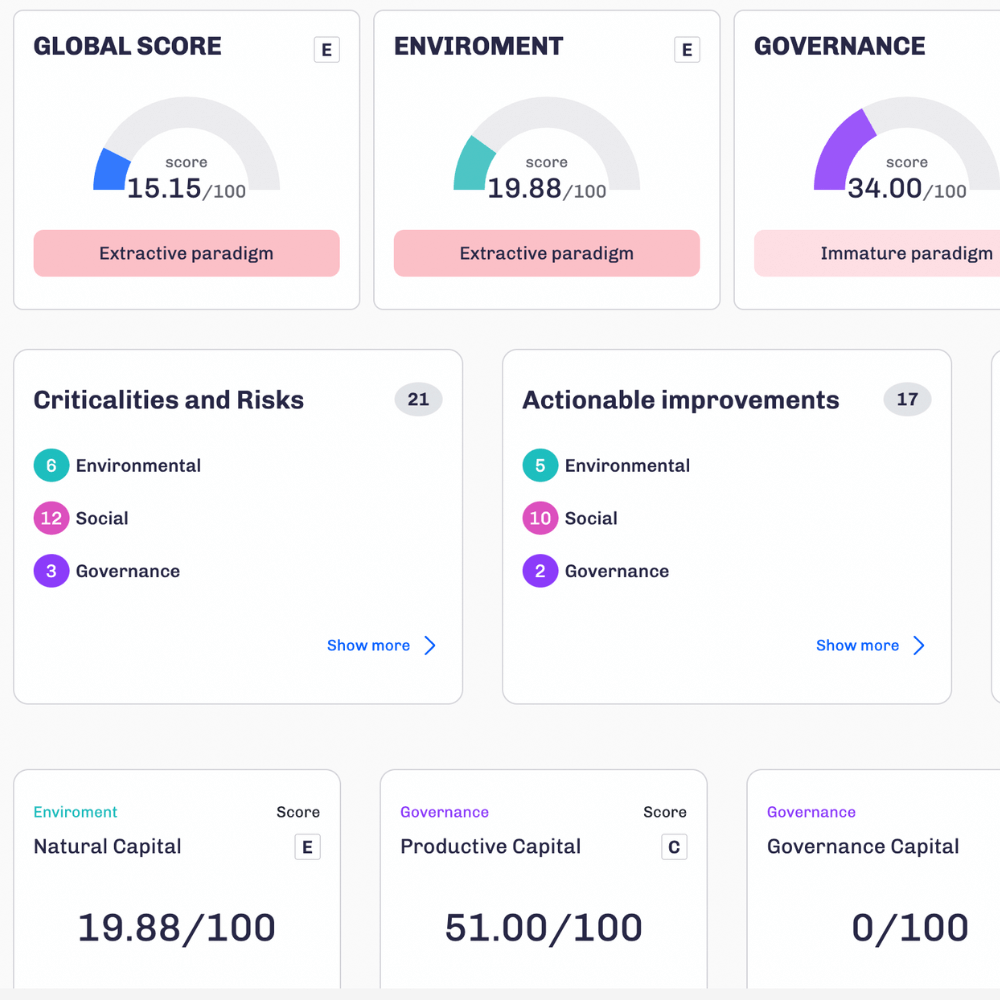Click the 17 count badge on Actionable improvements
Viewport: 1000px width, 1000px height.
coord(908,400)
